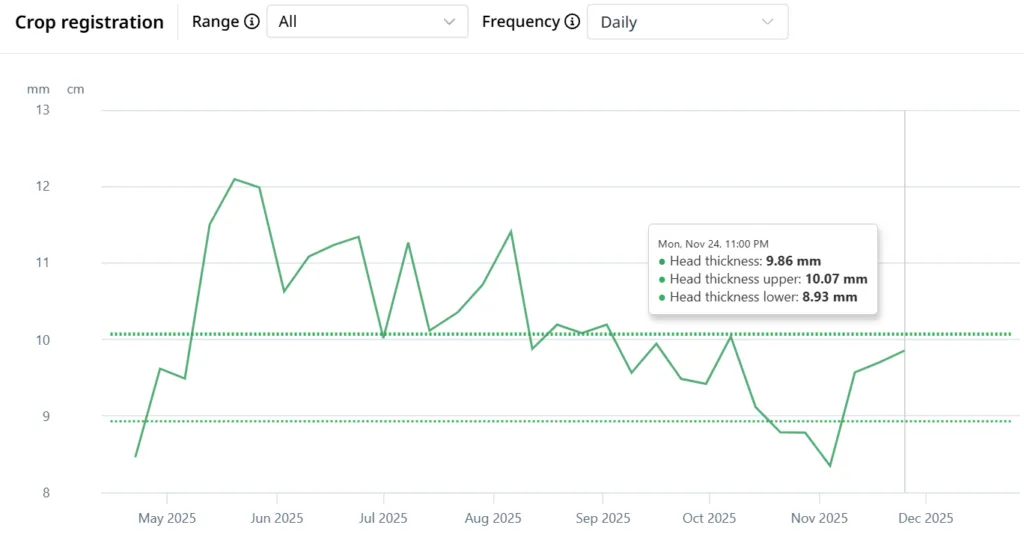
Task: Click the Dec 2025 axis label
Action: [925, 518]
